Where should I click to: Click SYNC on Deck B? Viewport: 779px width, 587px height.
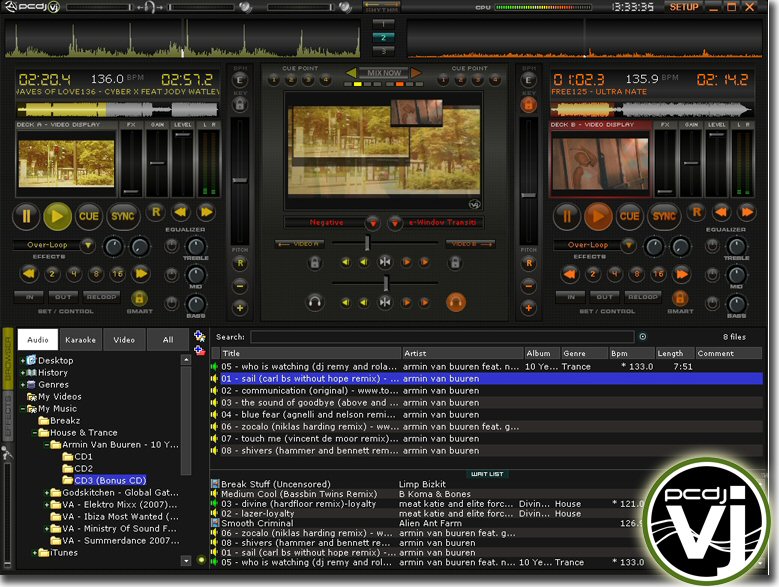coord(664,216)
